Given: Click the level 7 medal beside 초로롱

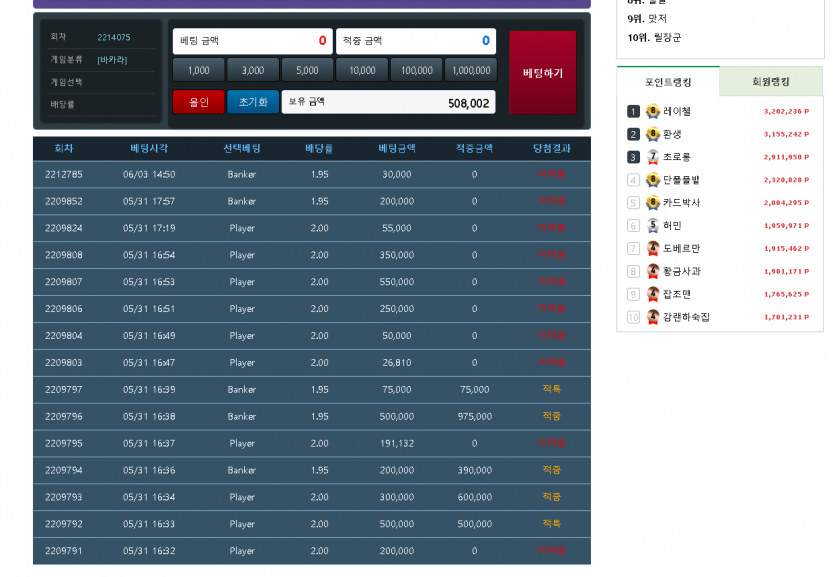Looking at the screenshot, I should click(x=653, y=157).
